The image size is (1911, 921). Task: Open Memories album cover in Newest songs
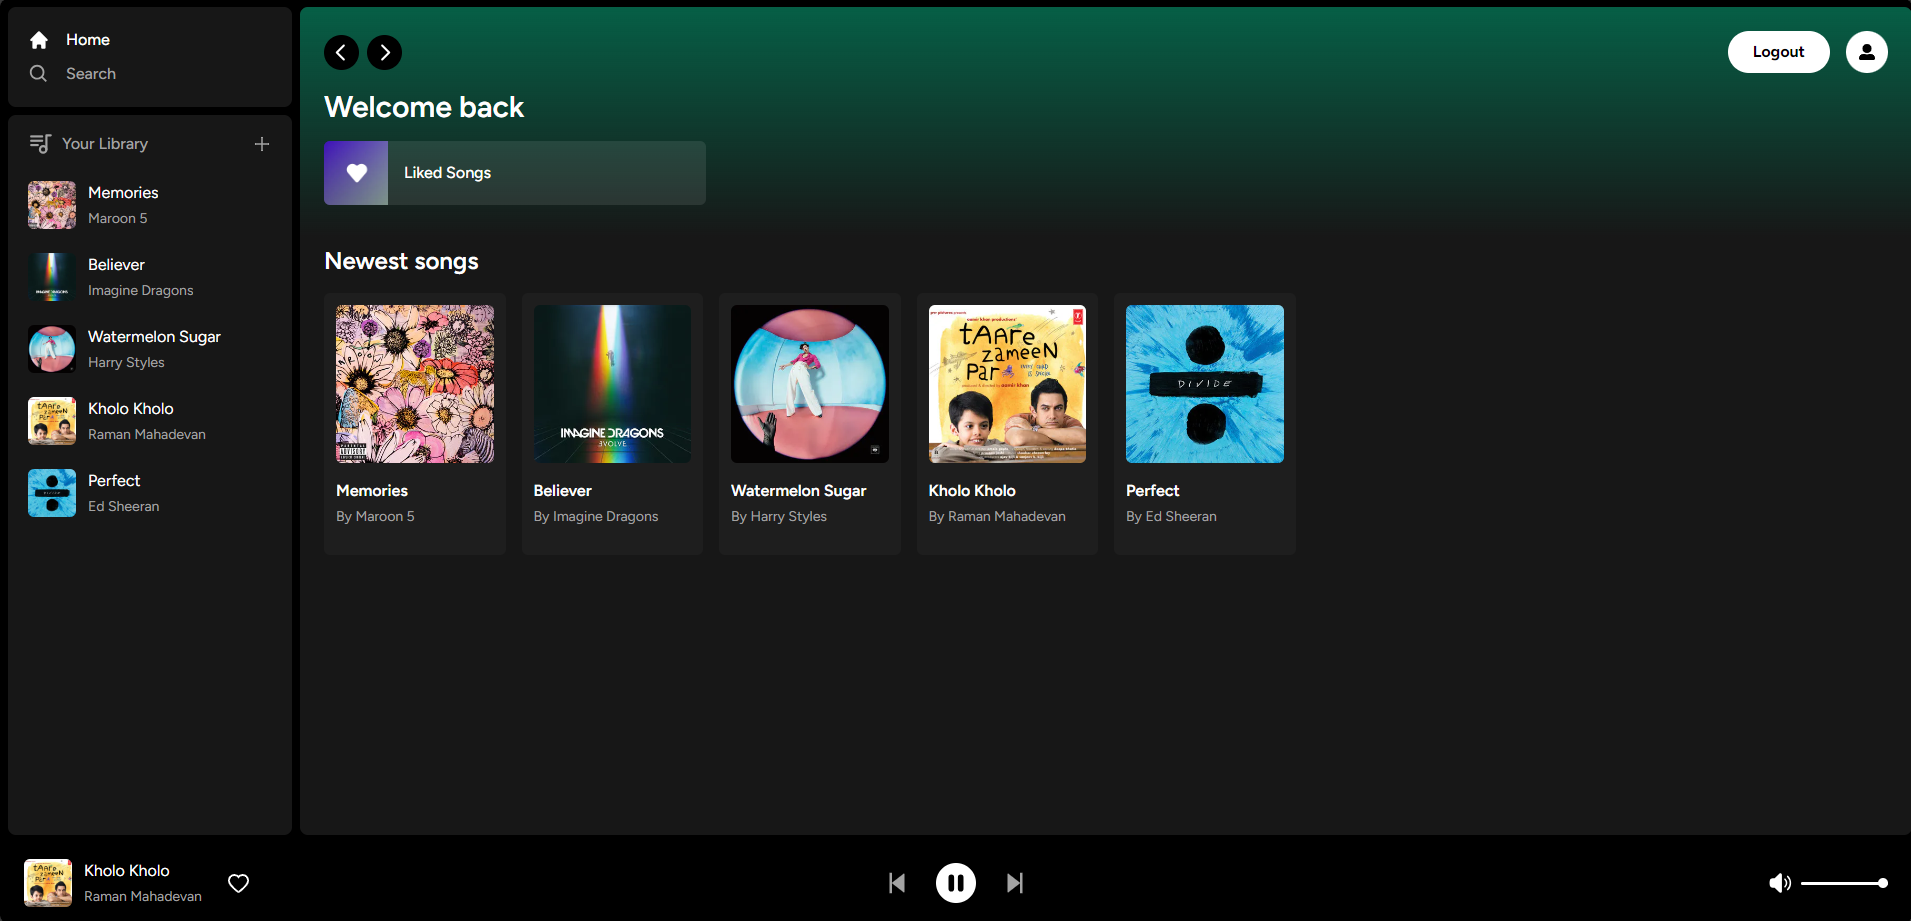point(415,384)
